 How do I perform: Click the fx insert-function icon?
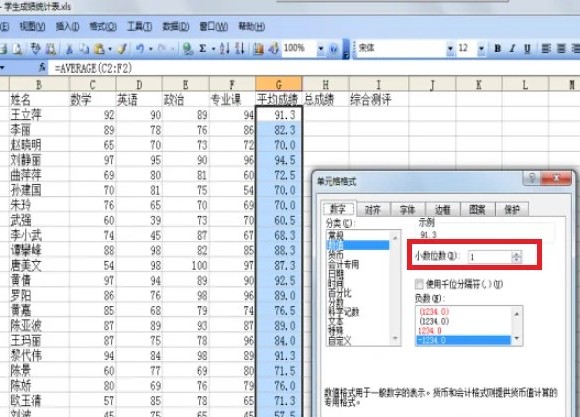[x=42, y=68]
